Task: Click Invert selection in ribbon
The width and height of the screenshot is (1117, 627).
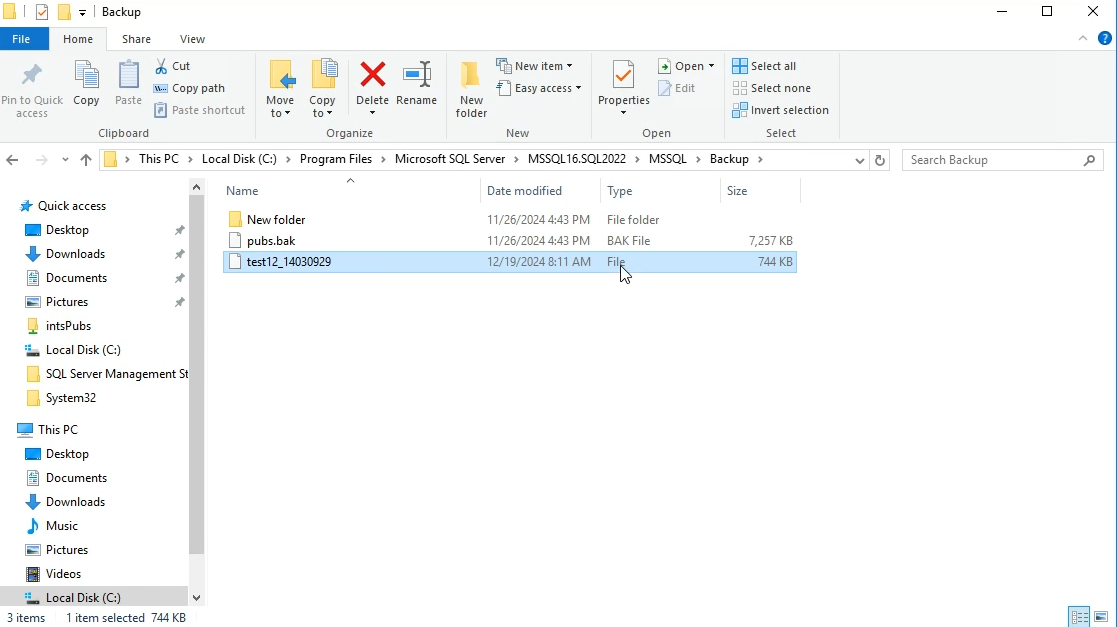Action: click(781, 110)
